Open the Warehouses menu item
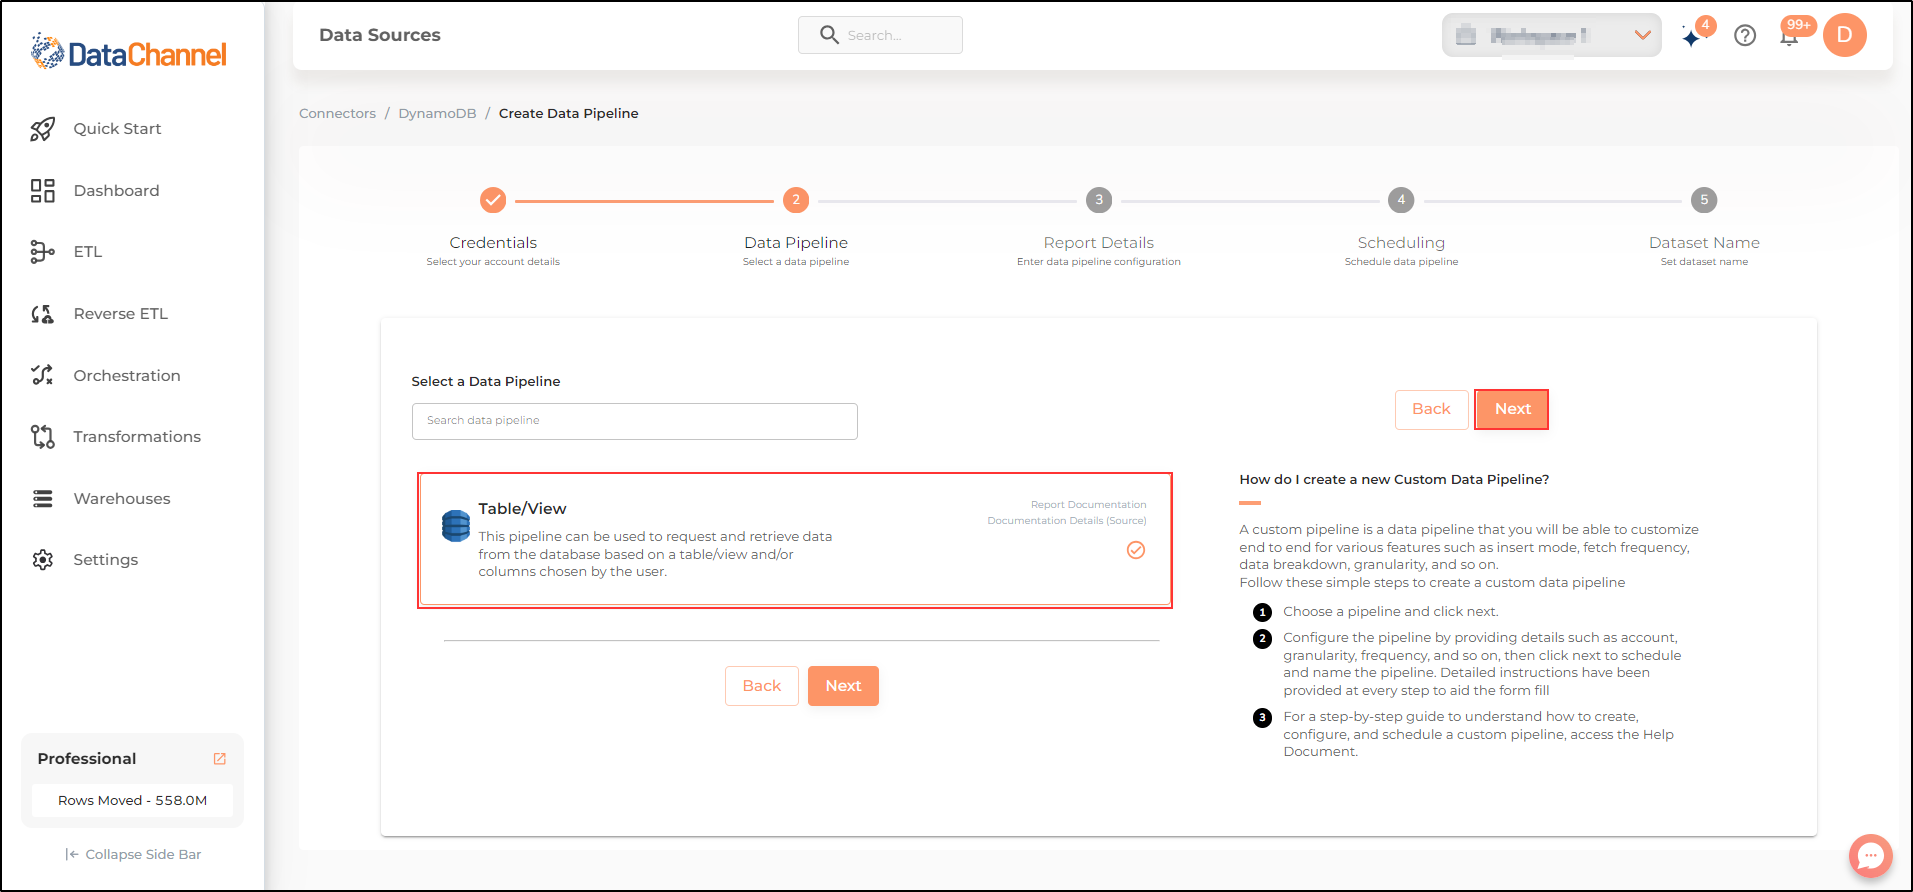Image resolution: width=1913 pixels, height=892 pixels. (x=122, y=499)
